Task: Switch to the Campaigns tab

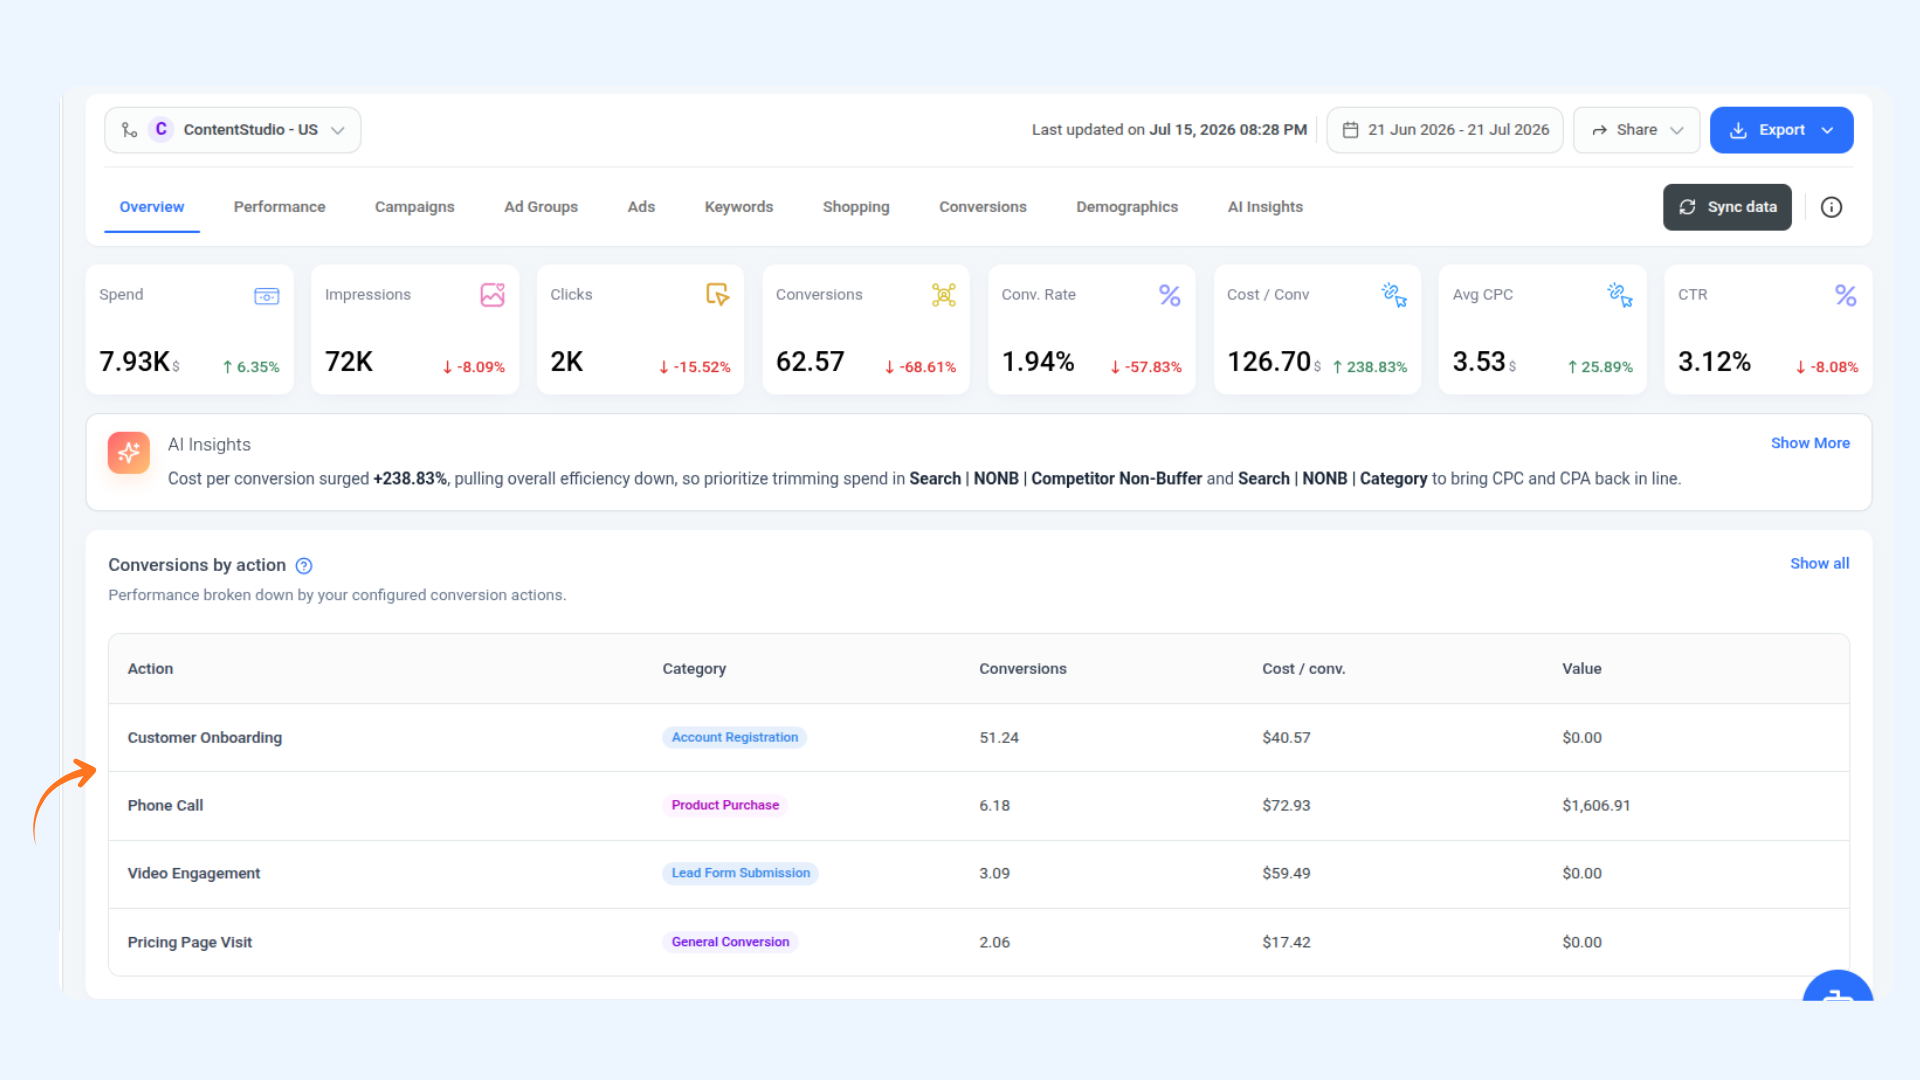Action: coord(414,207)
